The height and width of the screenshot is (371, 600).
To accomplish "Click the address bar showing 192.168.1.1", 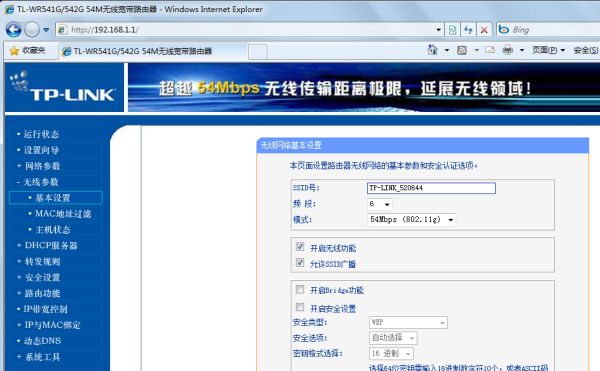I will (245, 30).
